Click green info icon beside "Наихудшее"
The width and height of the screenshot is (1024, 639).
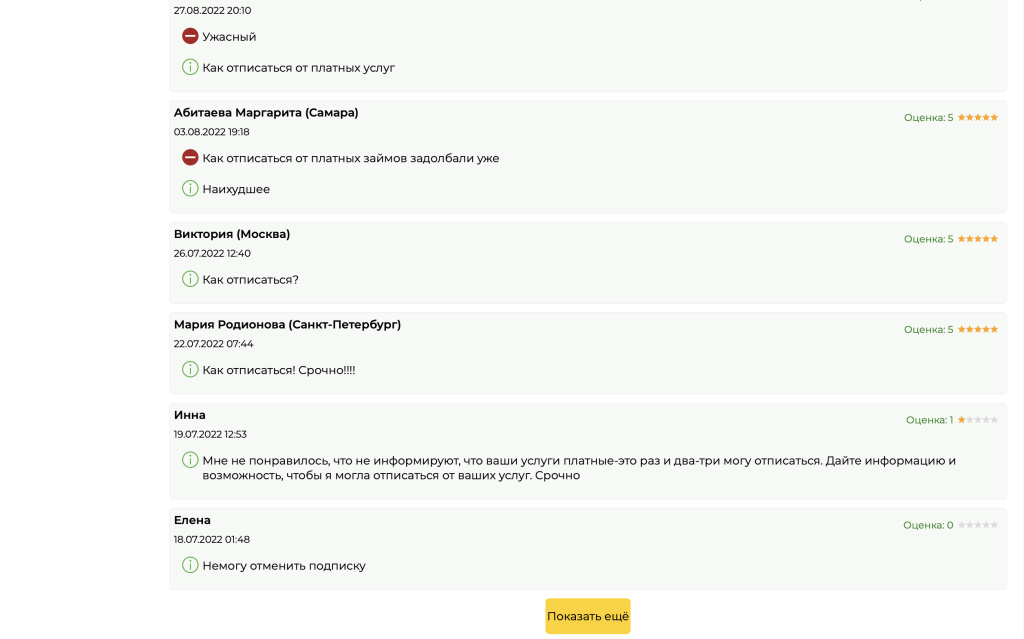click(190, 188)
